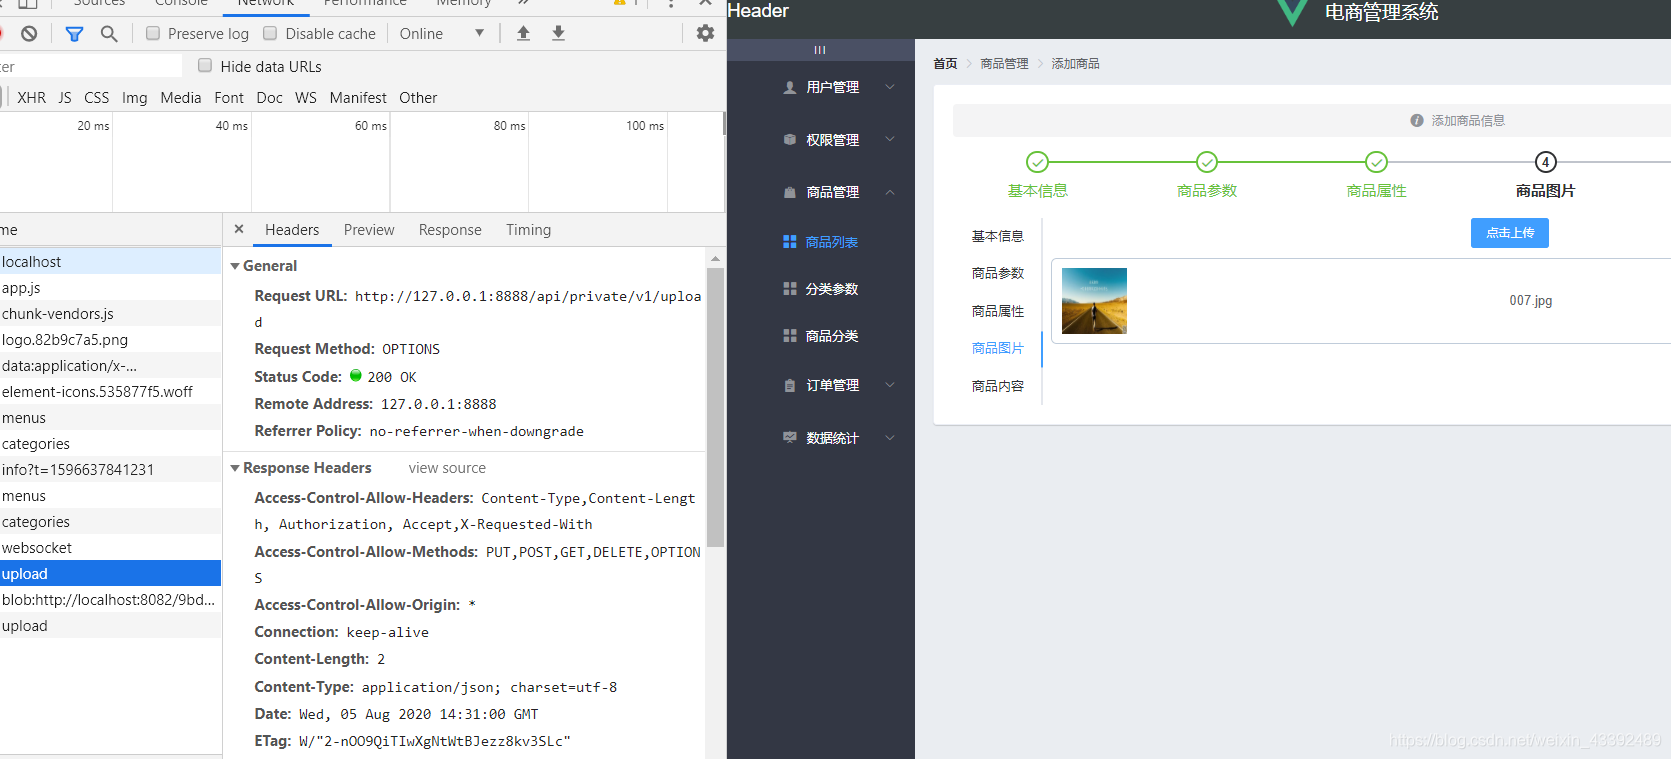Click the 商品参数 step check circle
This screenshot has height=759, width=1671.
1207,162
